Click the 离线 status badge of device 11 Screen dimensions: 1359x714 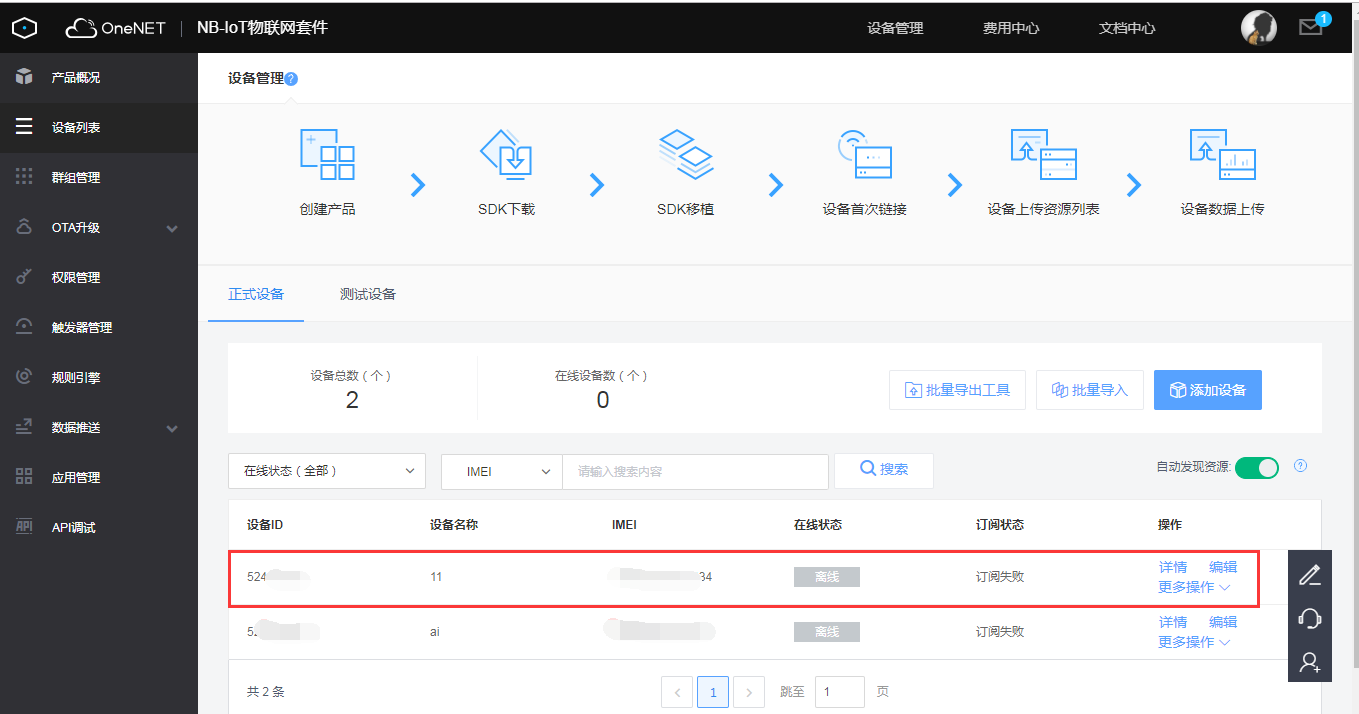pyautogui.click(x=827, y=577)
